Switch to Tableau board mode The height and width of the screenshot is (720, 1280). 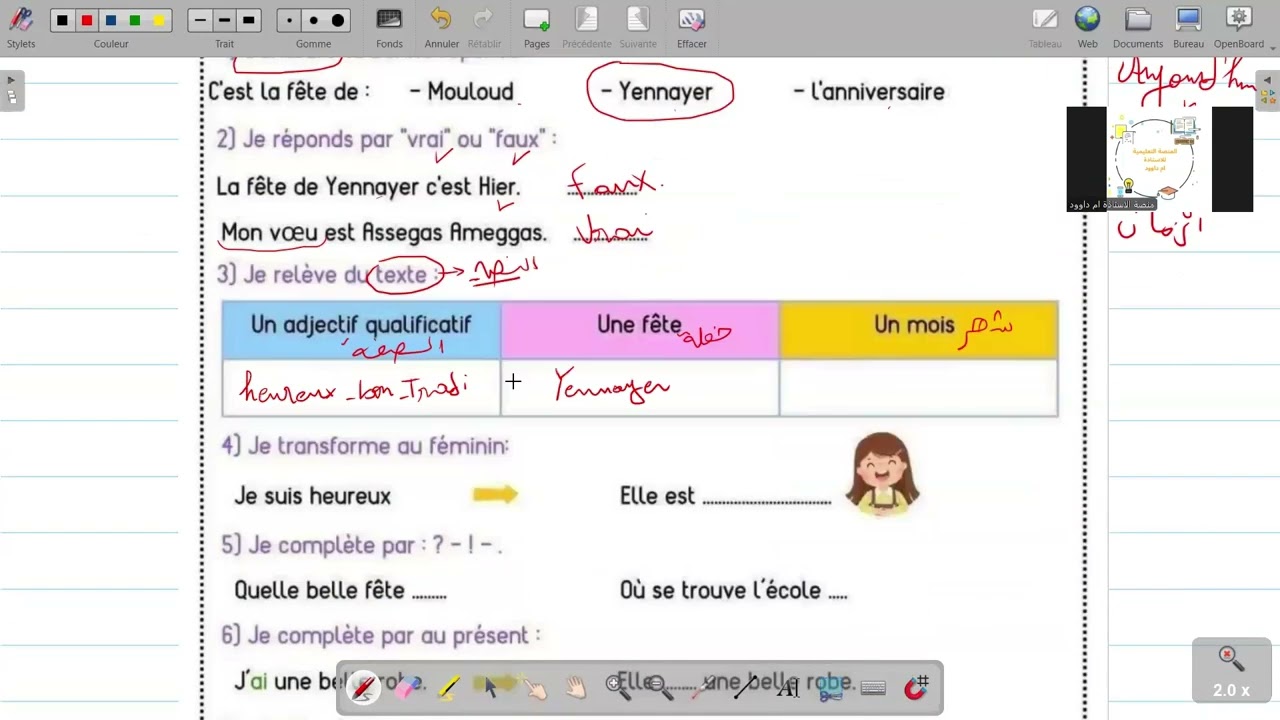1045,27
